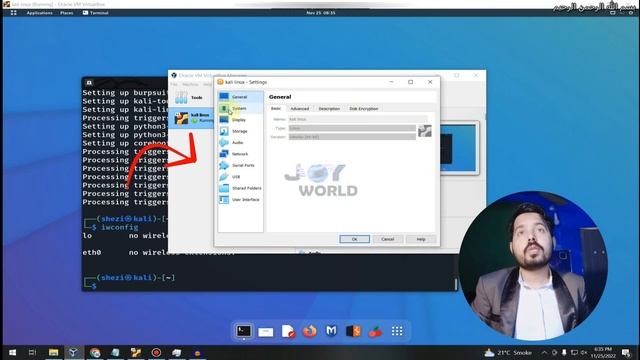Open Windows notification center
The width and height of the screenshot is (640, 360).
[627, 353]
